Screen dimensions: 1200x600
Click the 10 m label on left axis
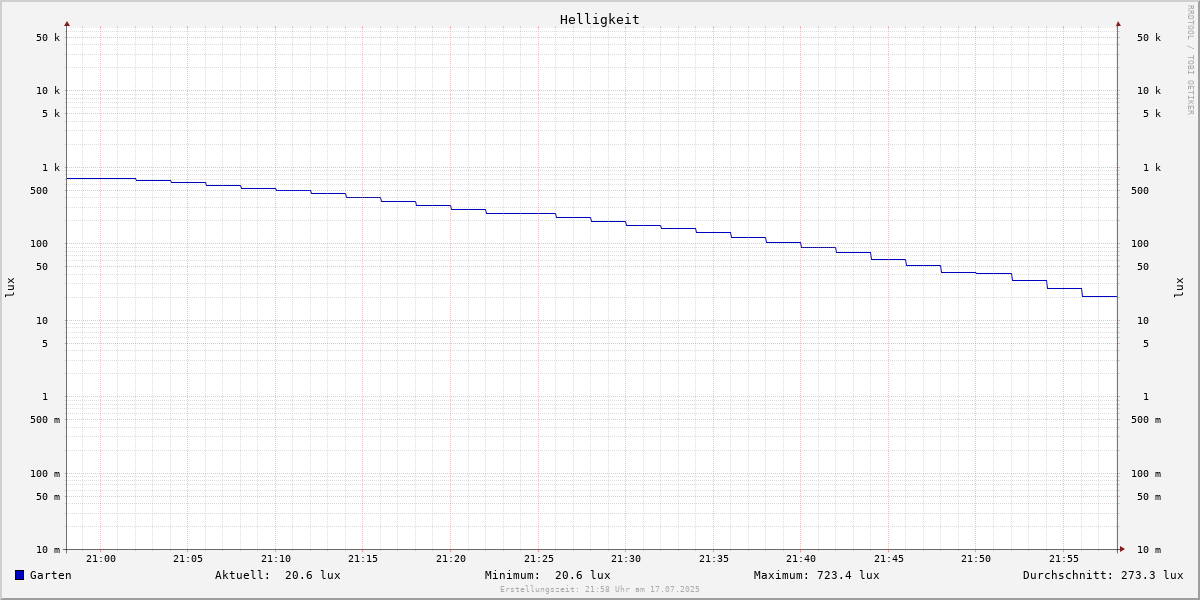(48, 550)
